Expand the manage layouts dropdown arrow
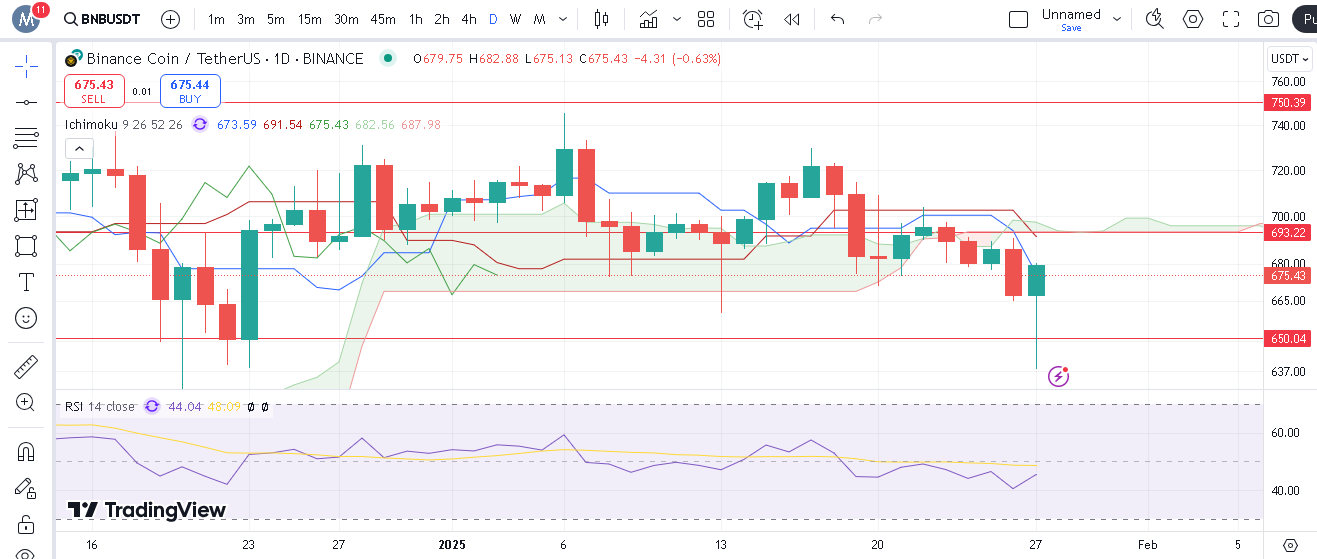This screenshot has width=1317, height=559. (1117, 19)
